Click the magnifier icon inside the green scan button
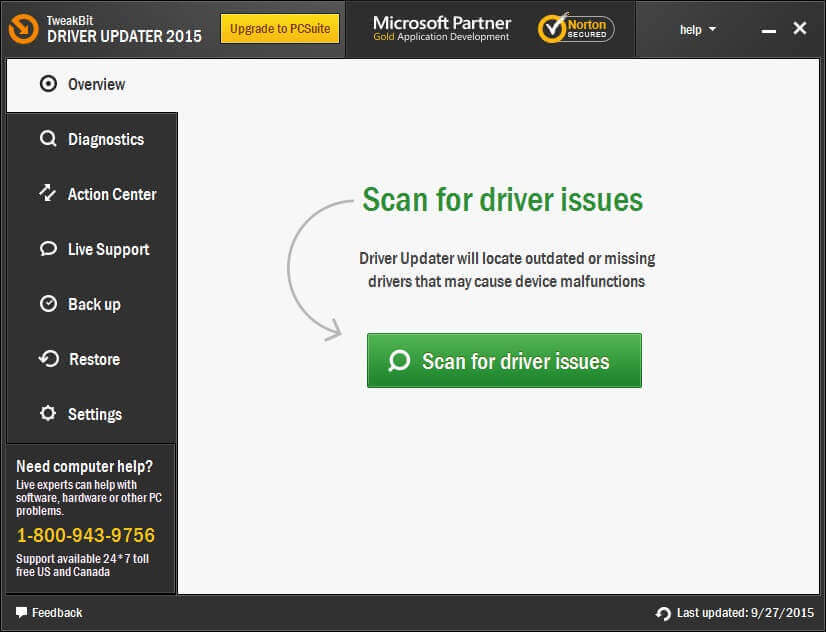The image size is (826, 632). [398, 359]
